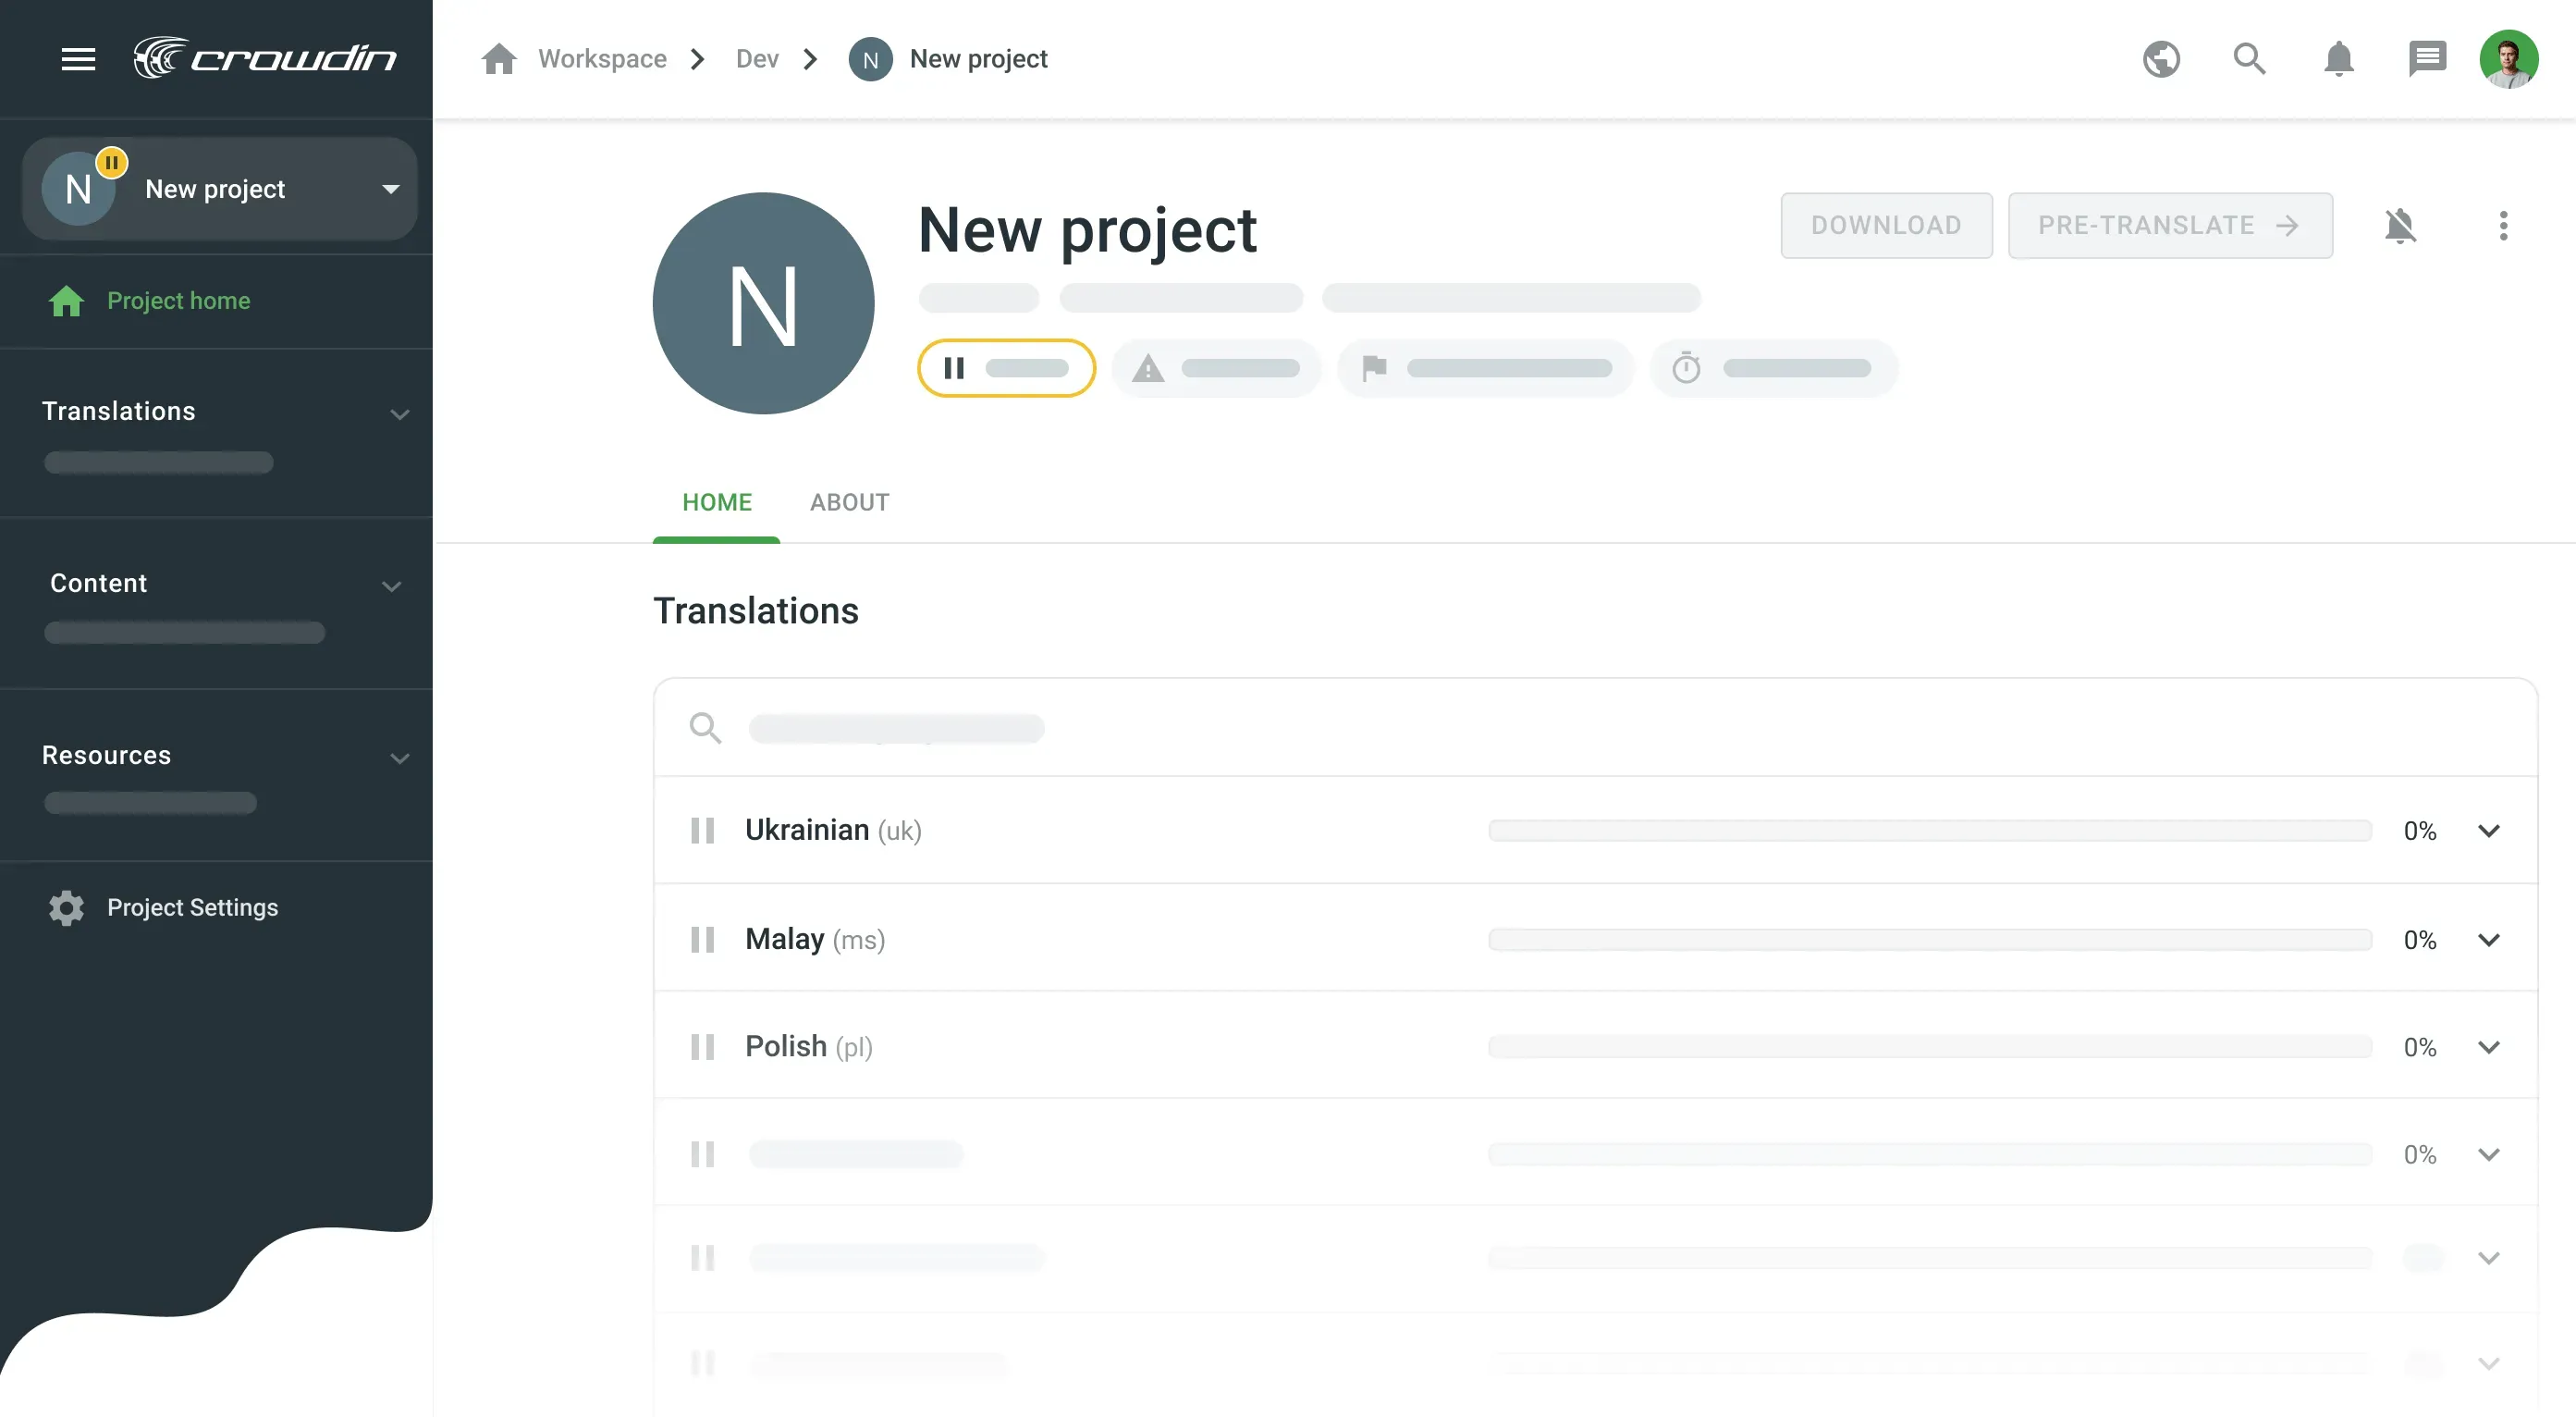The height and width of the screenshot is (1417, 2576).
Task: Open the New project switcher dropdown
Action: click(x=390, y=189)
